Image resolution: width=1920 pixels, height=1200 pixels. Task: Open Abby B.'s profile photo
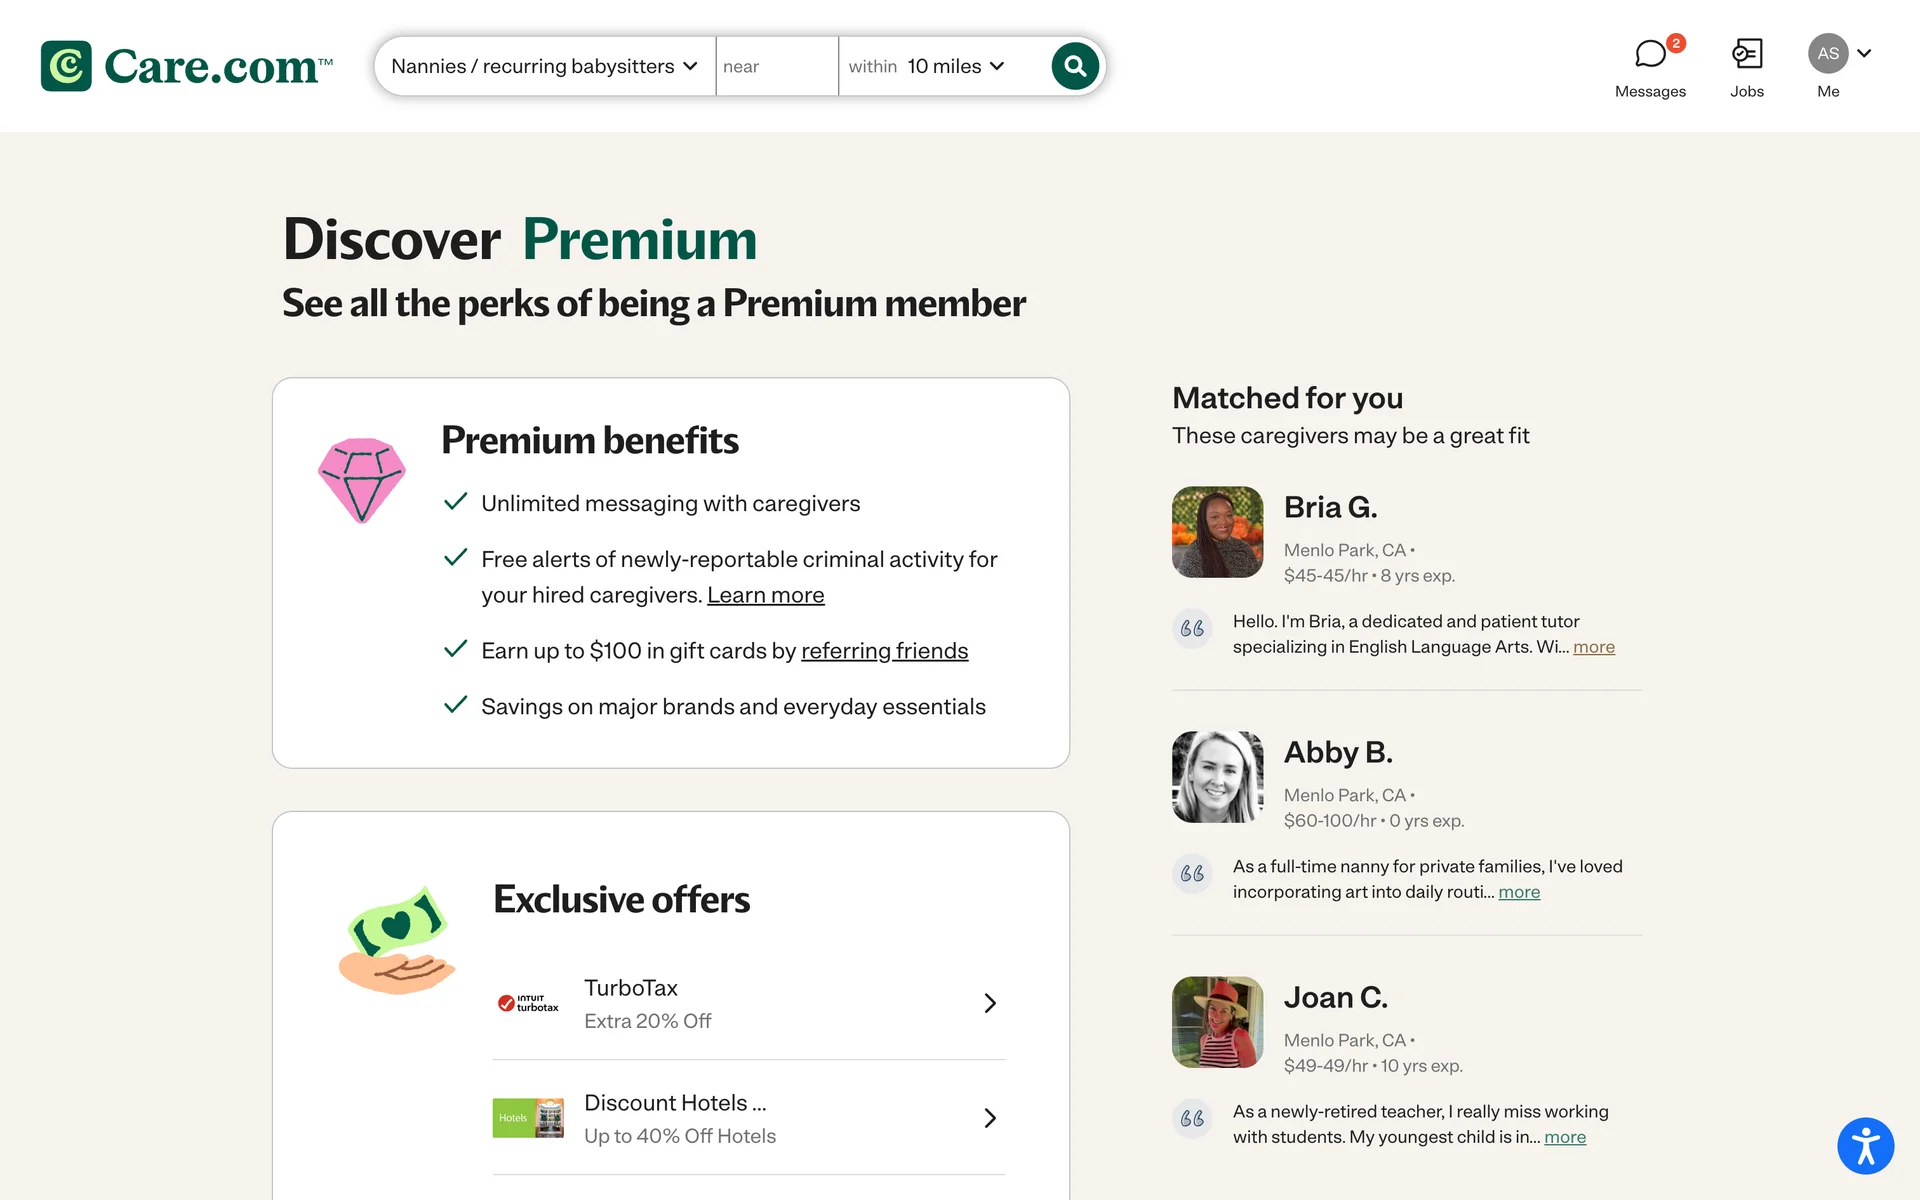coord(1217,777)
